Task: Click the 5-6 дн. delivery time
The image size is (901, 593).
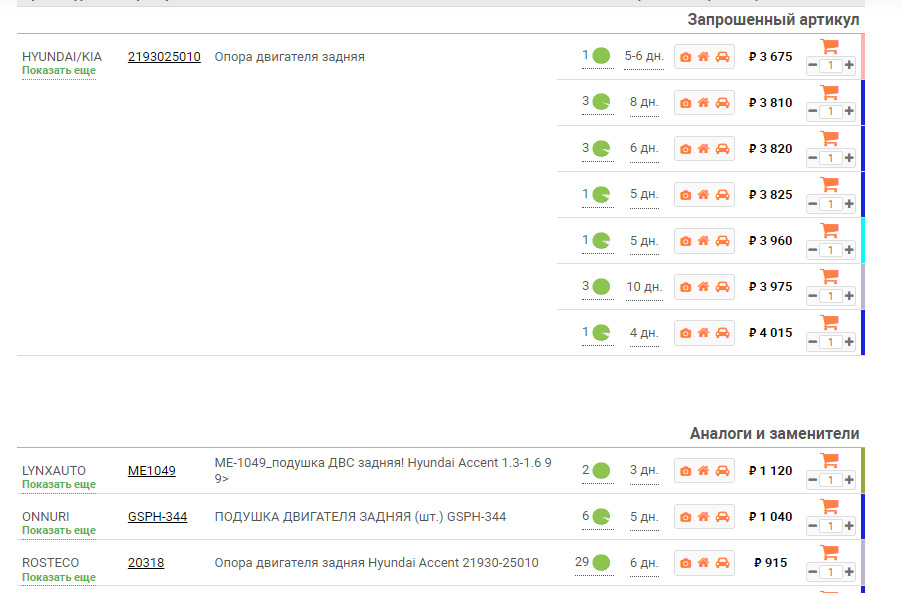Action: [644, 56]
